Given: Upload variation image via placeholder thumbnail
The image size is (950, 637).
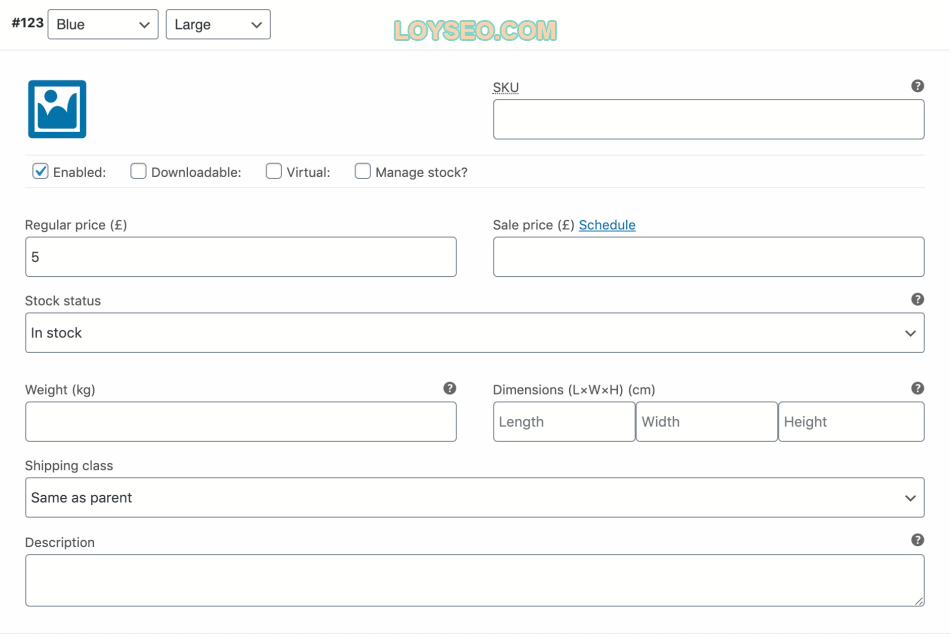Looking at the screenshot, I should [57, 109].
